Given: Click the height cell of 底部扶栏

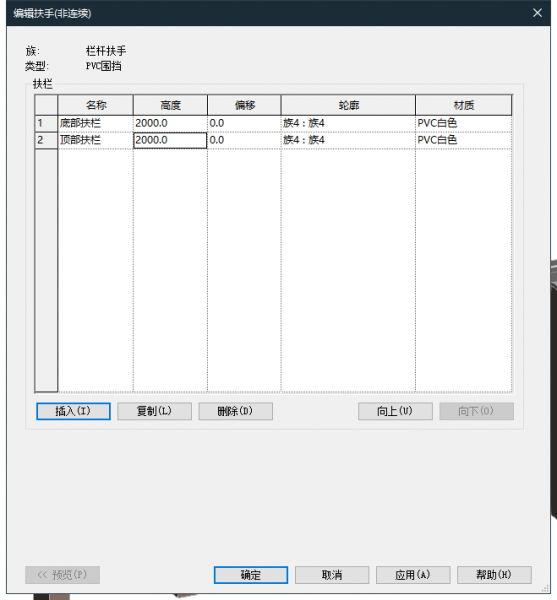Looking at the screenshot, I should (x=170, y=123).
